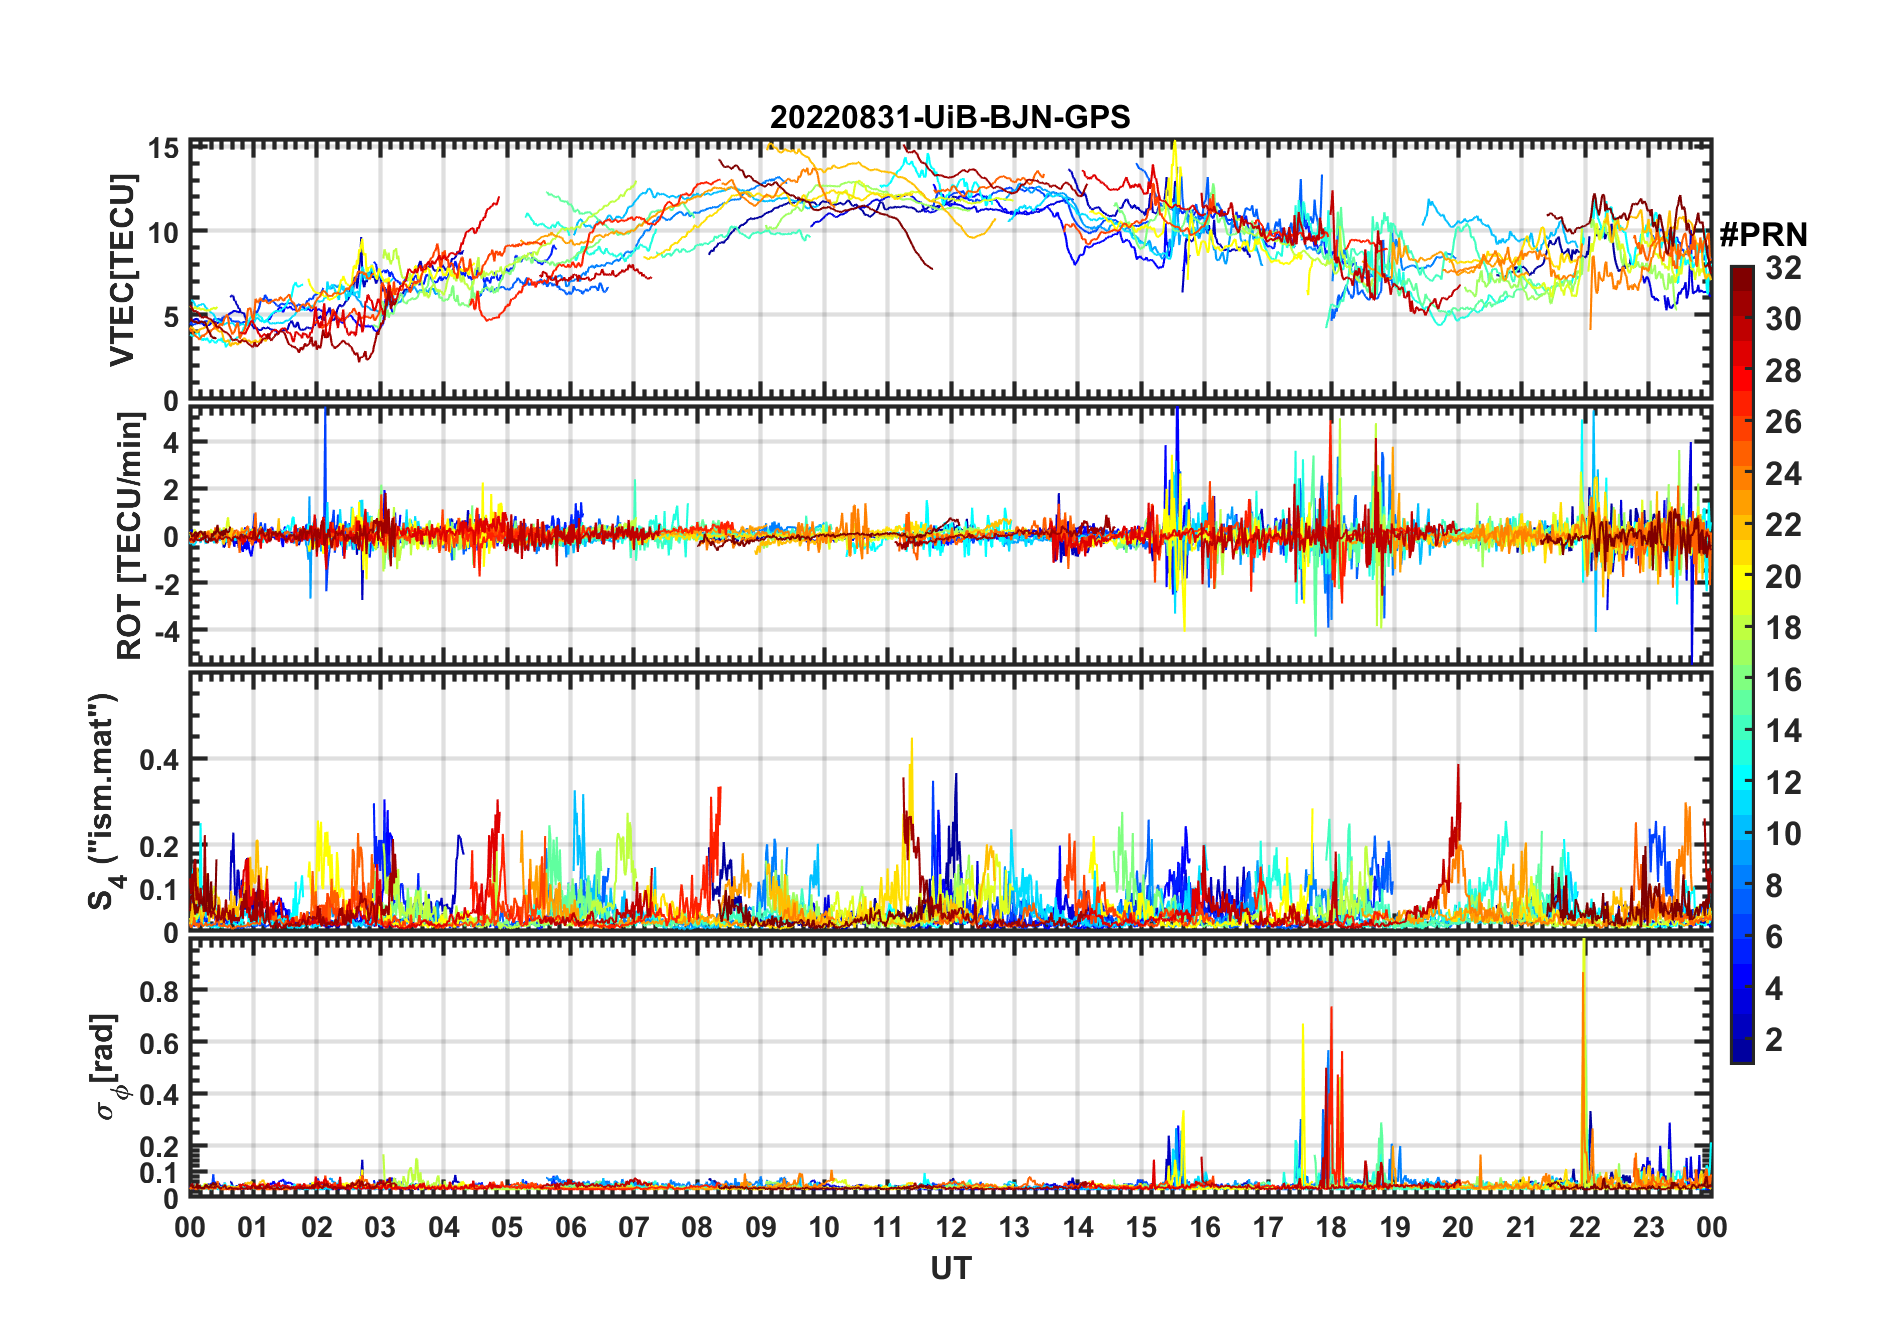Pick the dark blue bottom of the PRN colorbar

coord(1741,1055)
